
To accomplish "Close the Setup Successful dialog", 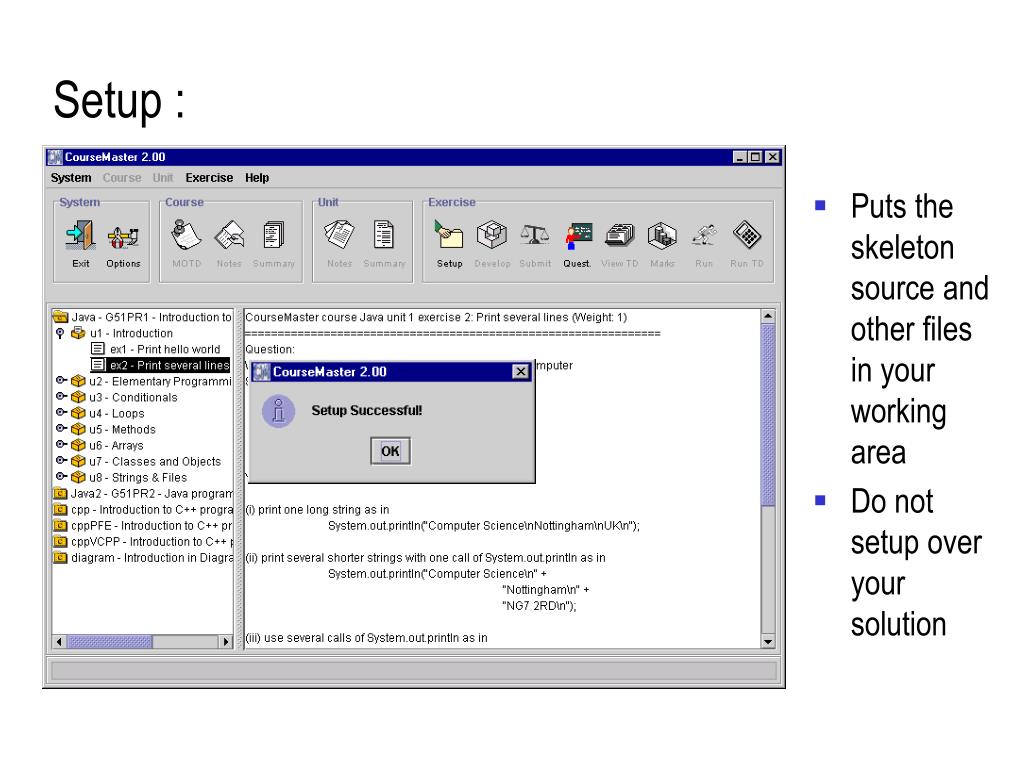I will (520, 372).
